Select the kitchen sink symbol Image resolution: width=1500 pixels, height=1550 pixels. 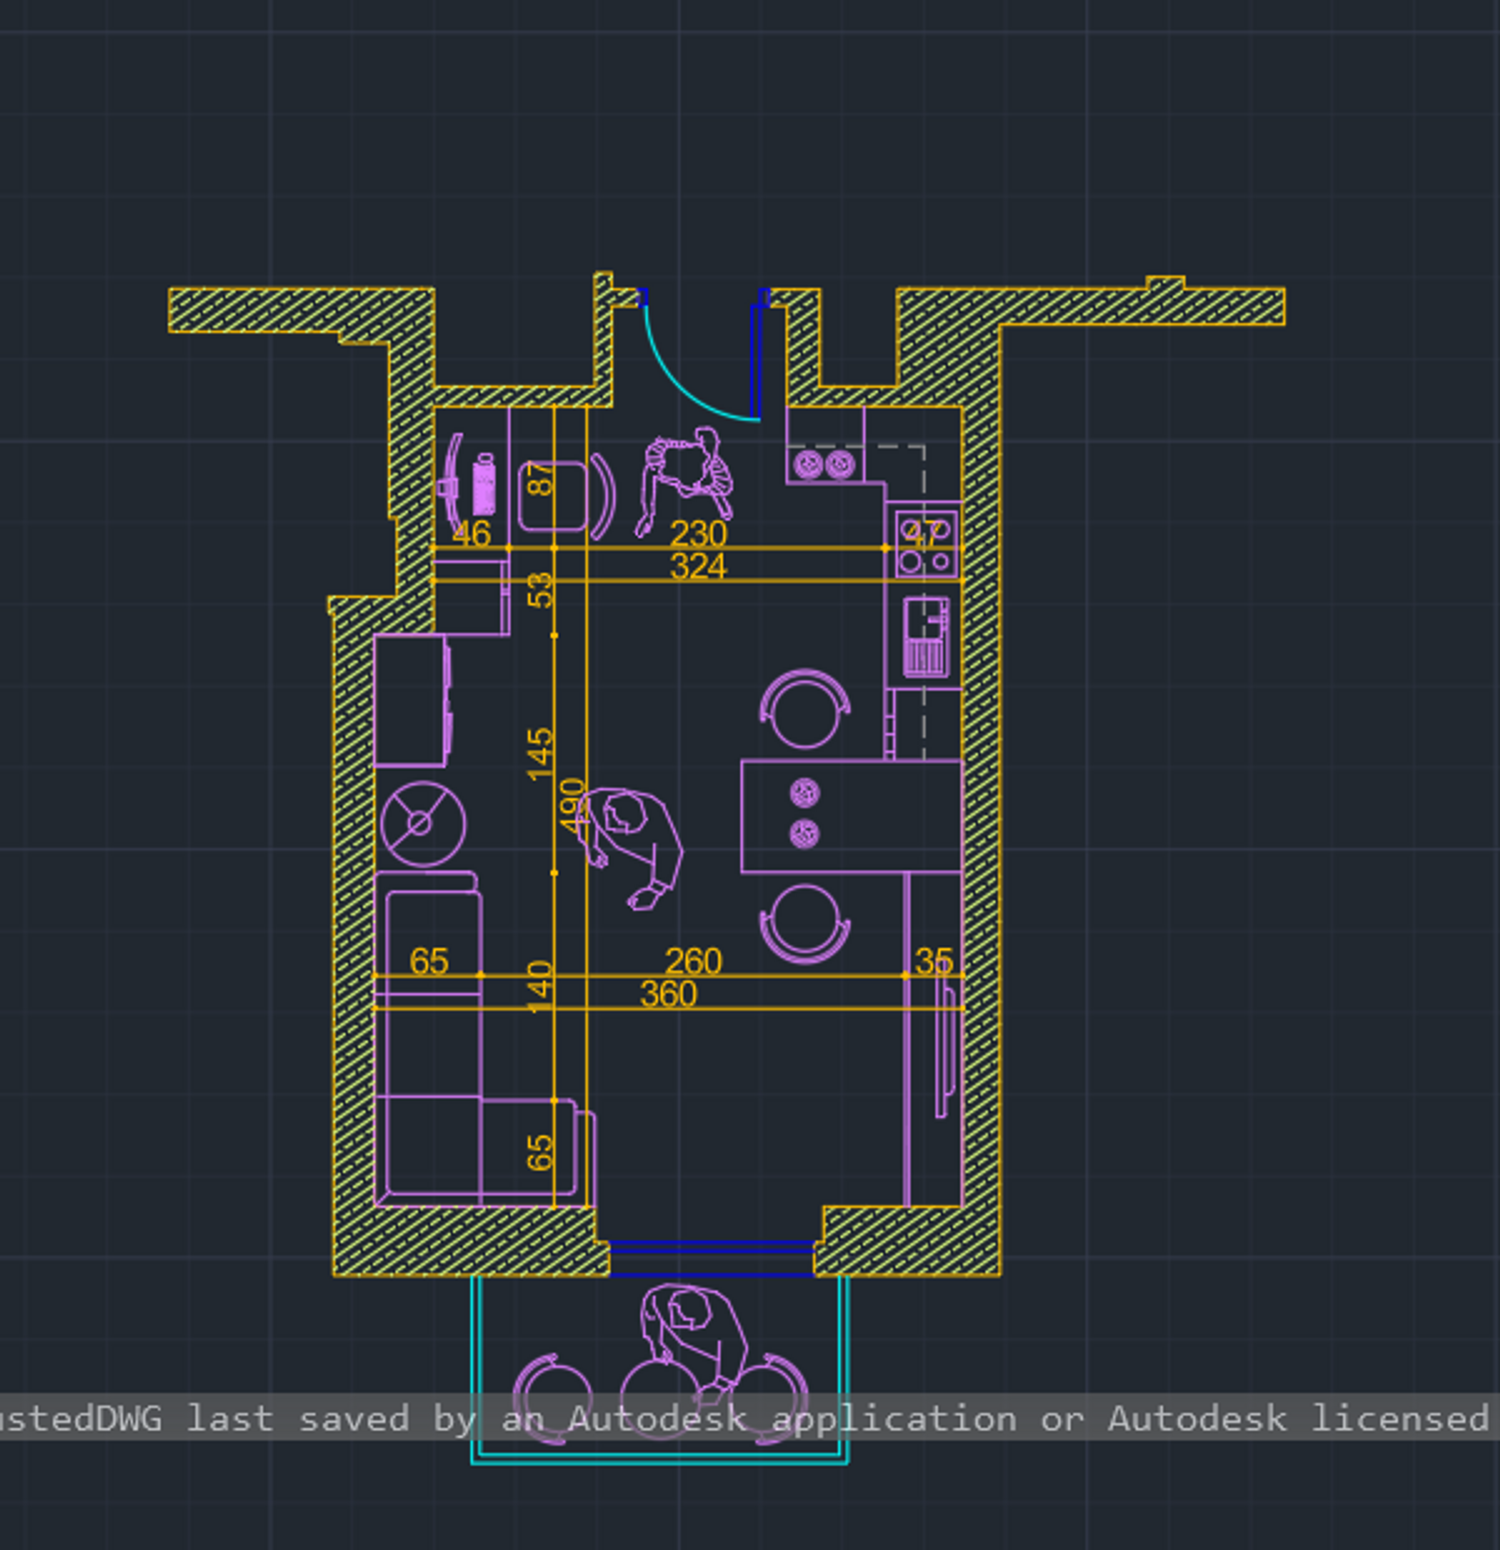point(925,637)
